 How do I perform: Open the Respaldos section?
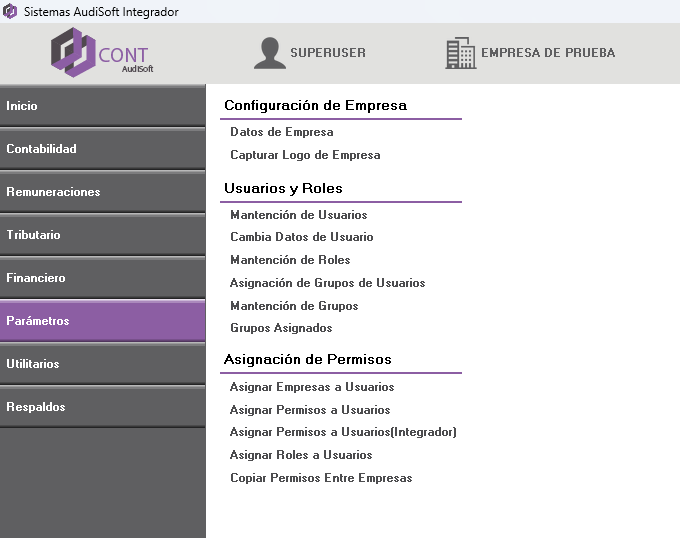tap(102, 407)
